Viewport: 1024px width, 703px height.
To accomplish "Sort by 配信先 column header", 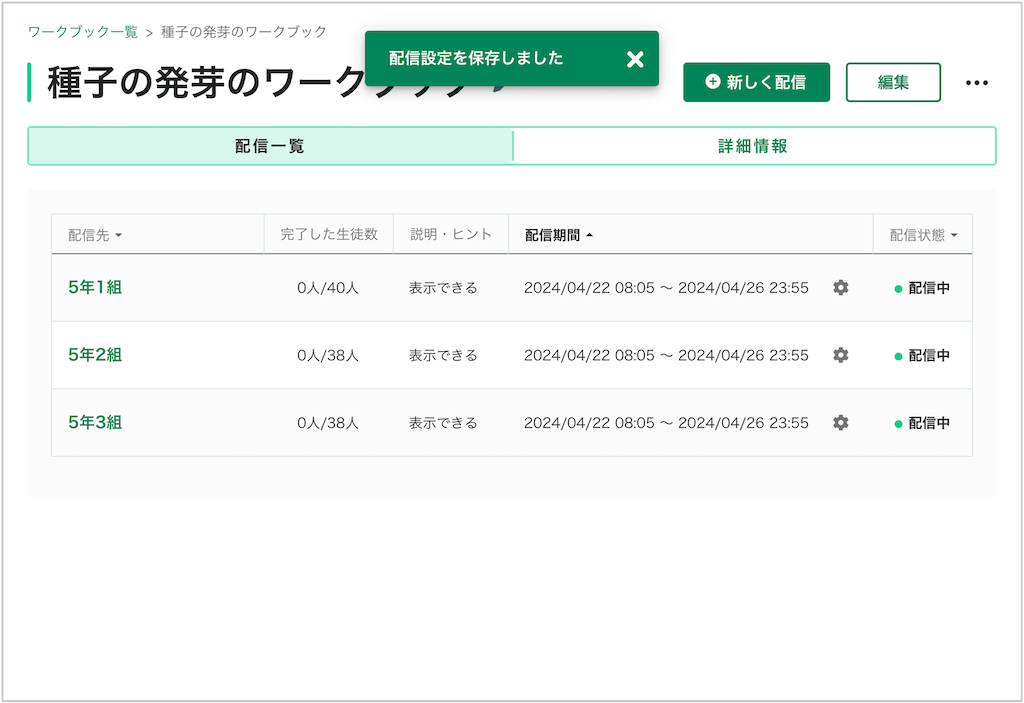I will [95, 235].
